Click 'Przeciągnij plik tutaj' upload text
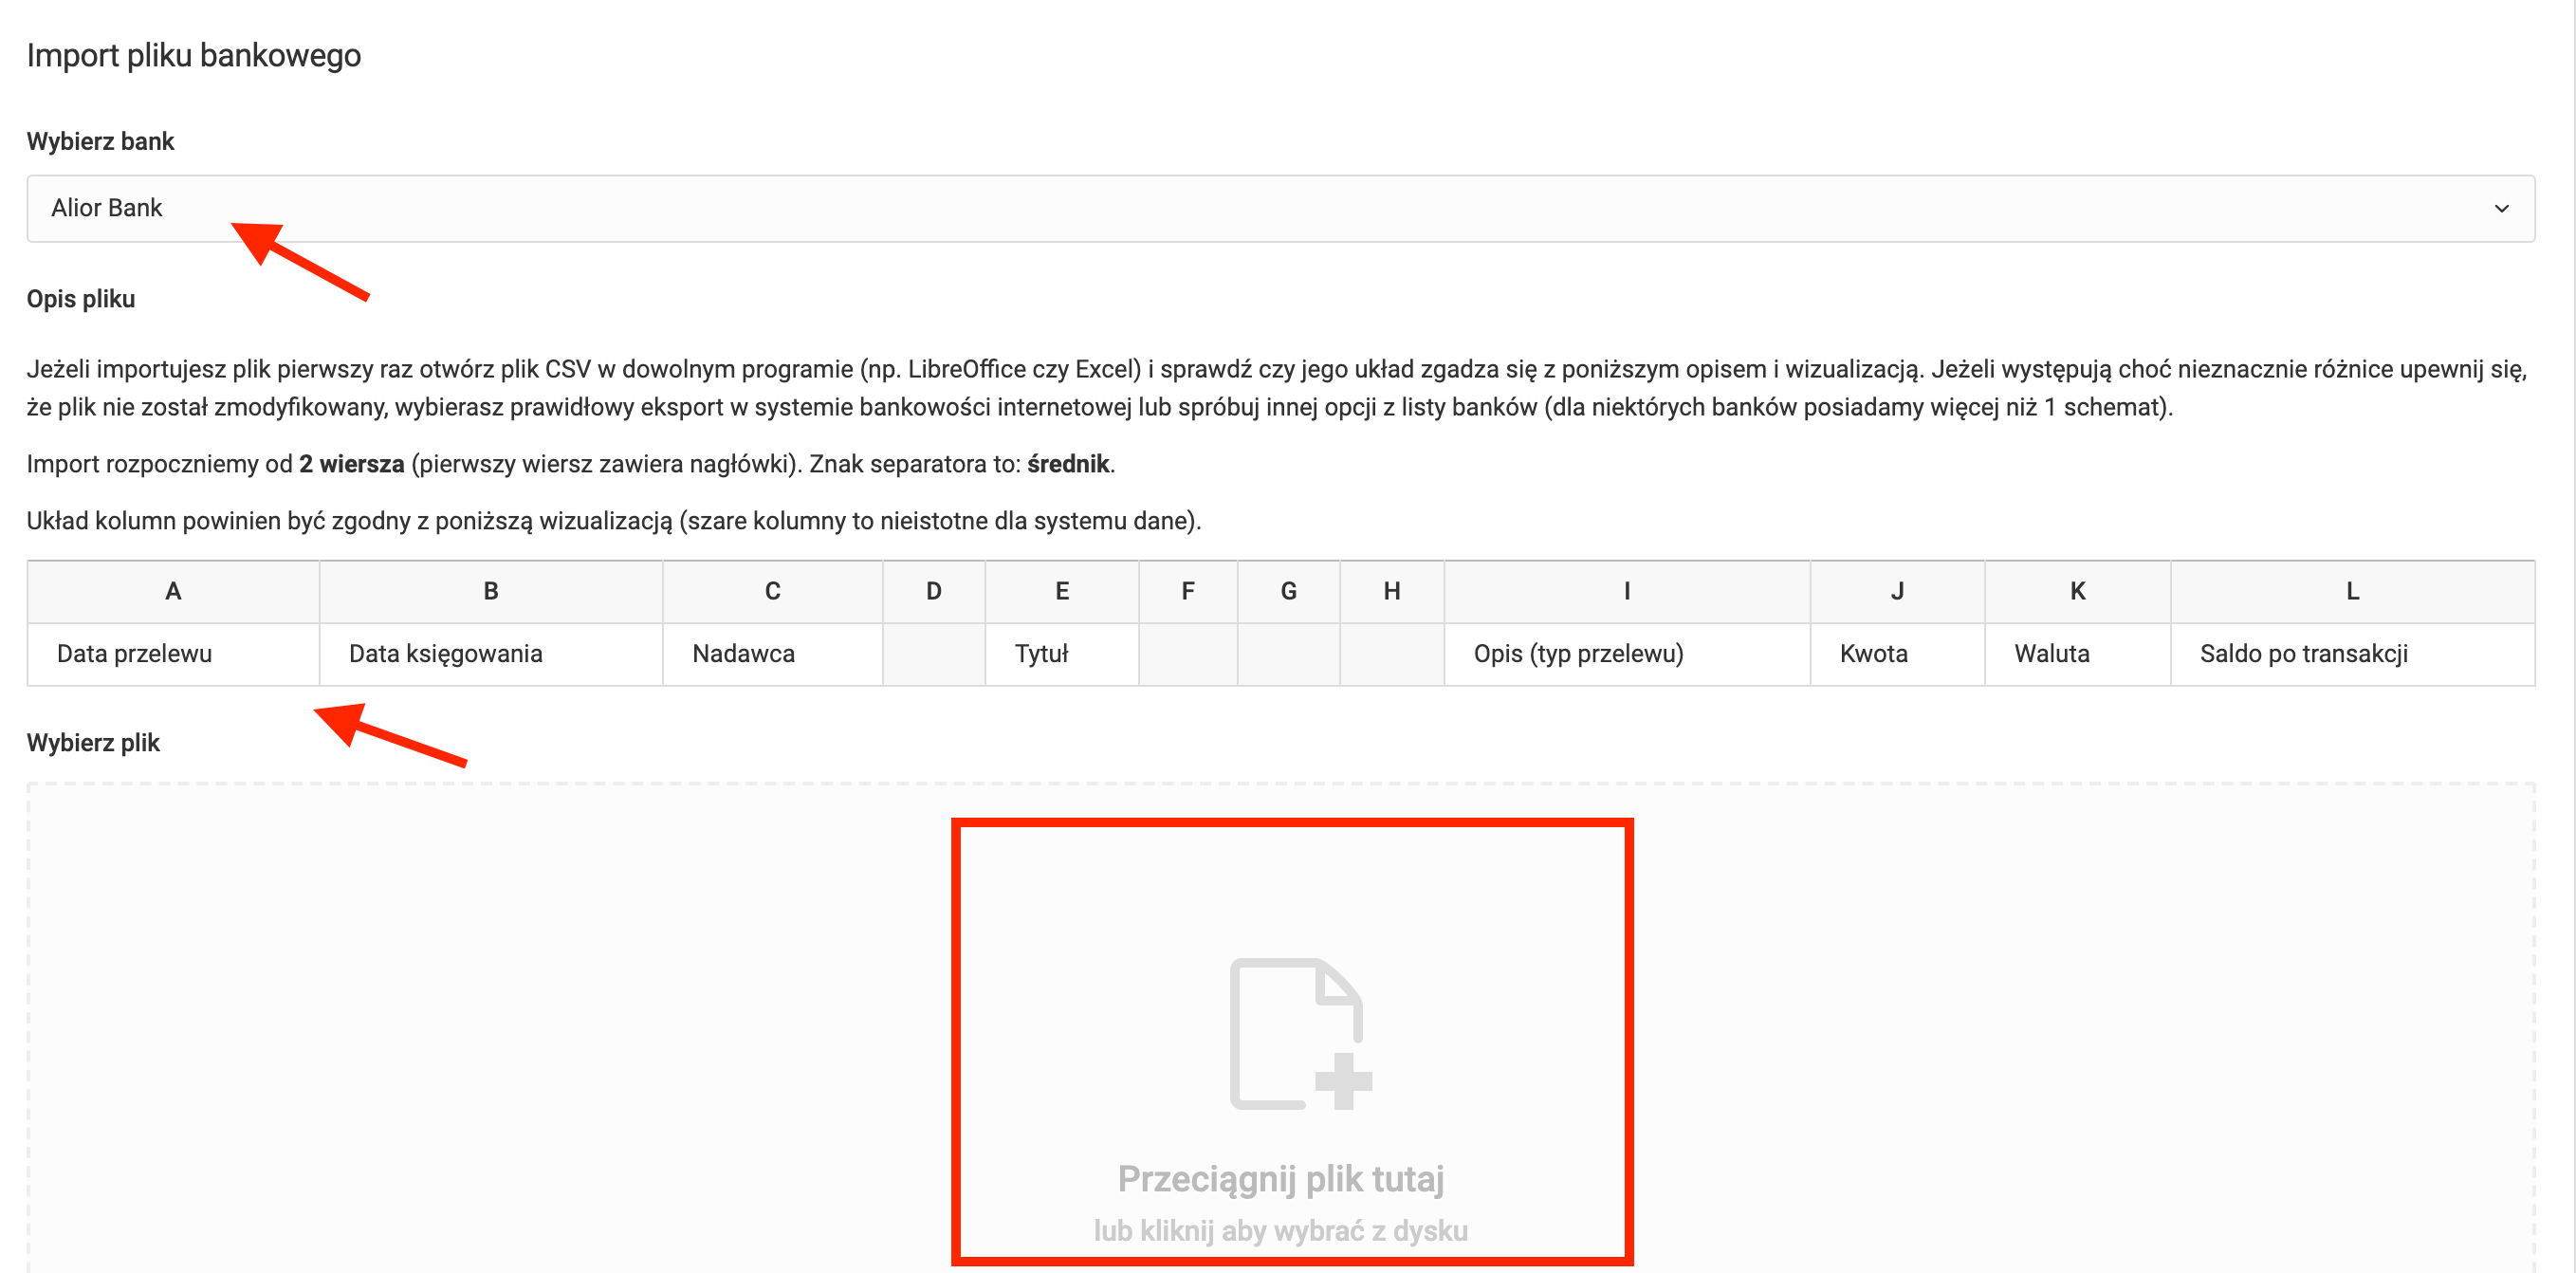Viewport: 2576px width, 1273px height. (x=1280, y=1179)
